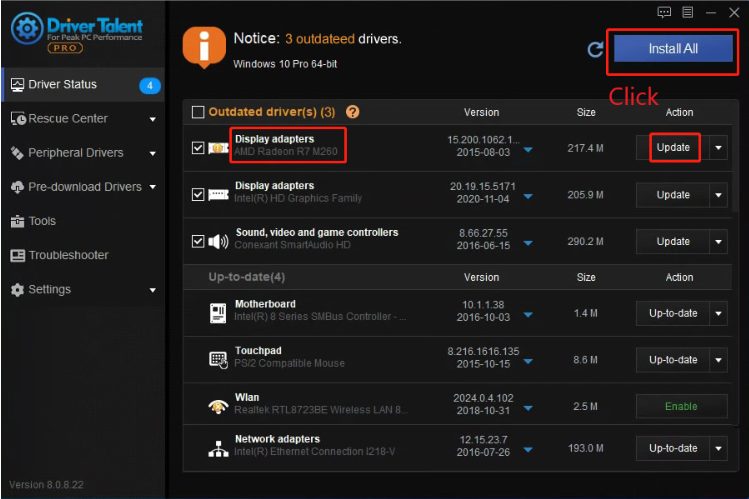Click Up-to-date button for Motherboard

(673, 314)
